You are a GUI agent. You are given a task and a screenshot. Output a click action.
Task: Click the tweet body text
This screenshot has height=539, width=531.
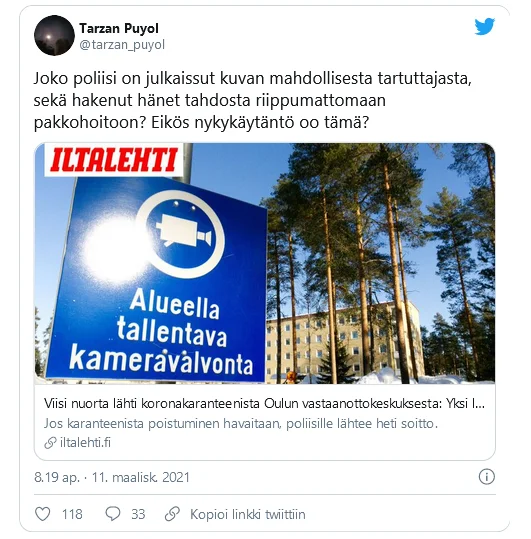point(253,100)
